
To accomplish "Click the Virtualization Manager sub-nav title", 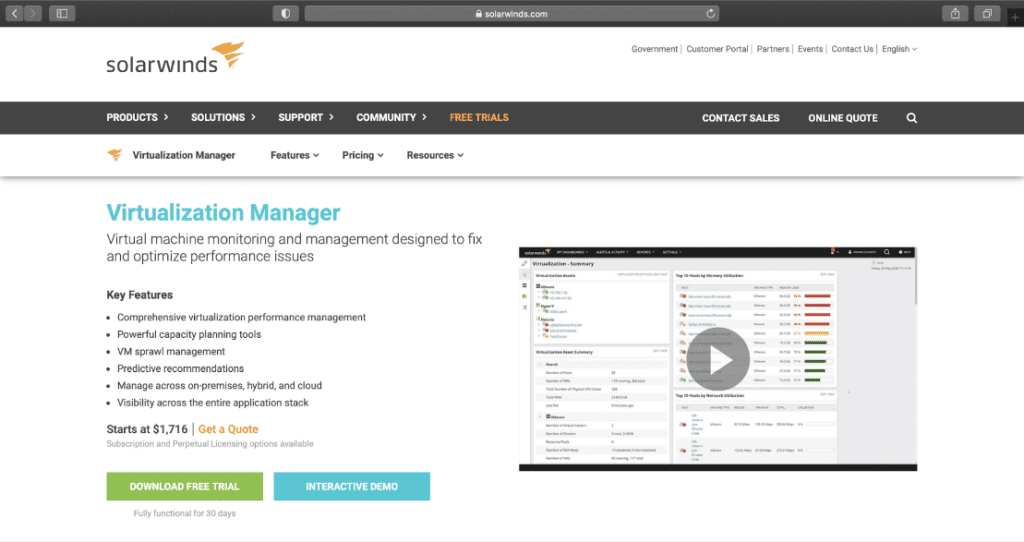I will pos(184,155).
